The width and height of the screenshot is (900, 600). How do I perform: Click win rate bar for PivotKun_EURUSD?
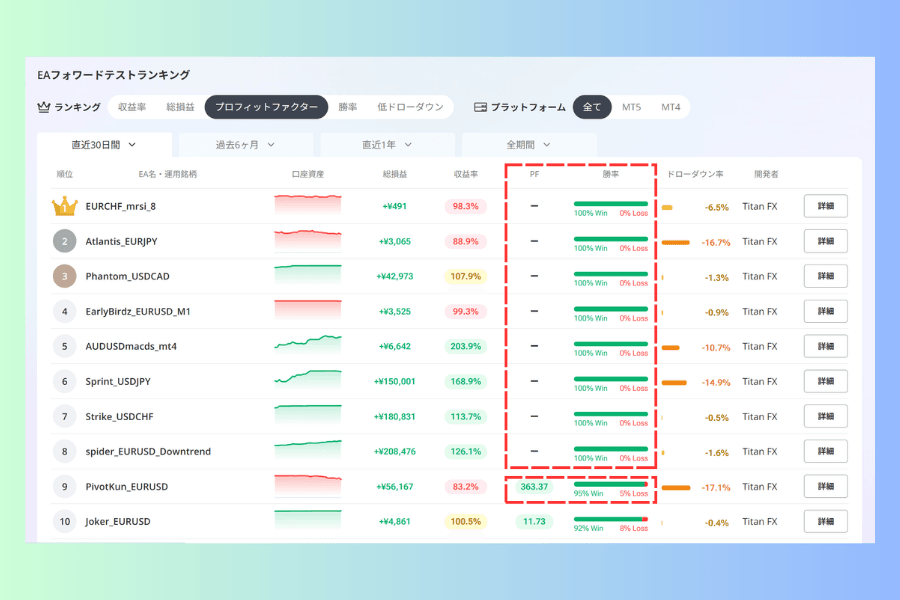[x=611, y=485]
